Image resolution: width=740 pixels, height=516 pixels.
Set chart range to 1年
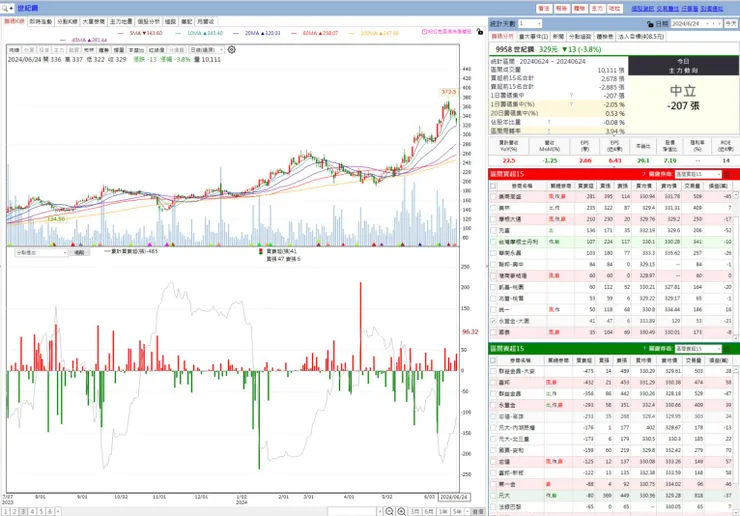tap(443, 511)
